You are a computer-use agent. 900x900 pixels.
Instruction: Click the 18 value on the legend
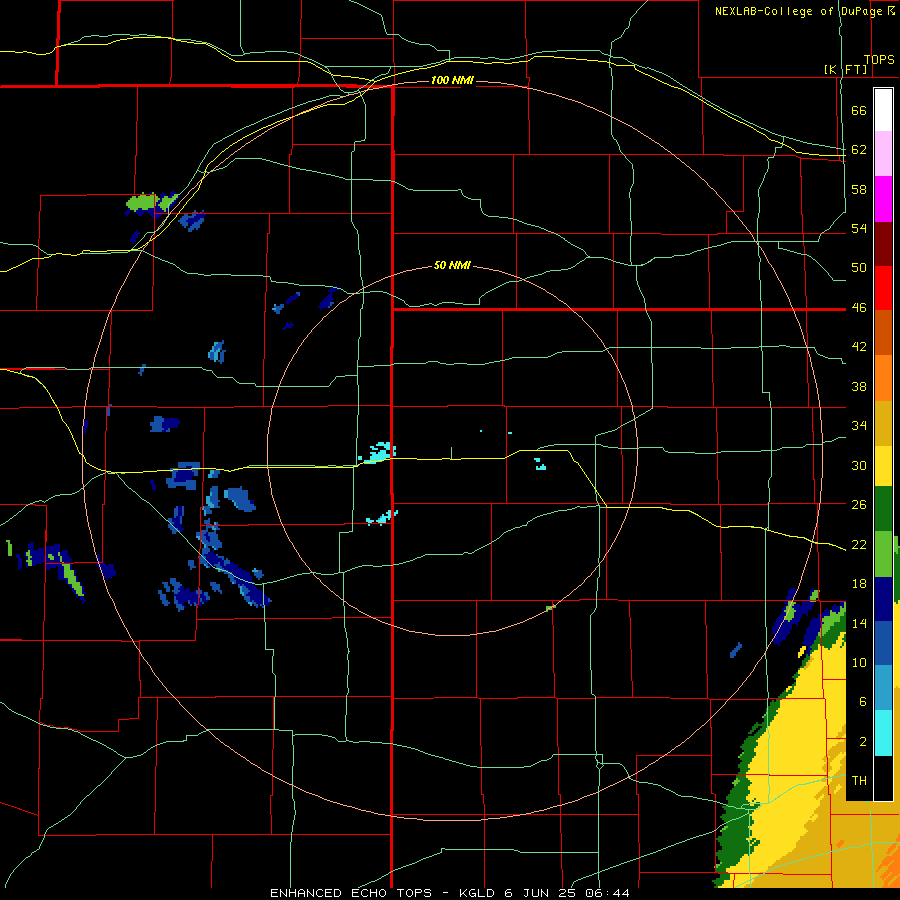[859, 584]
